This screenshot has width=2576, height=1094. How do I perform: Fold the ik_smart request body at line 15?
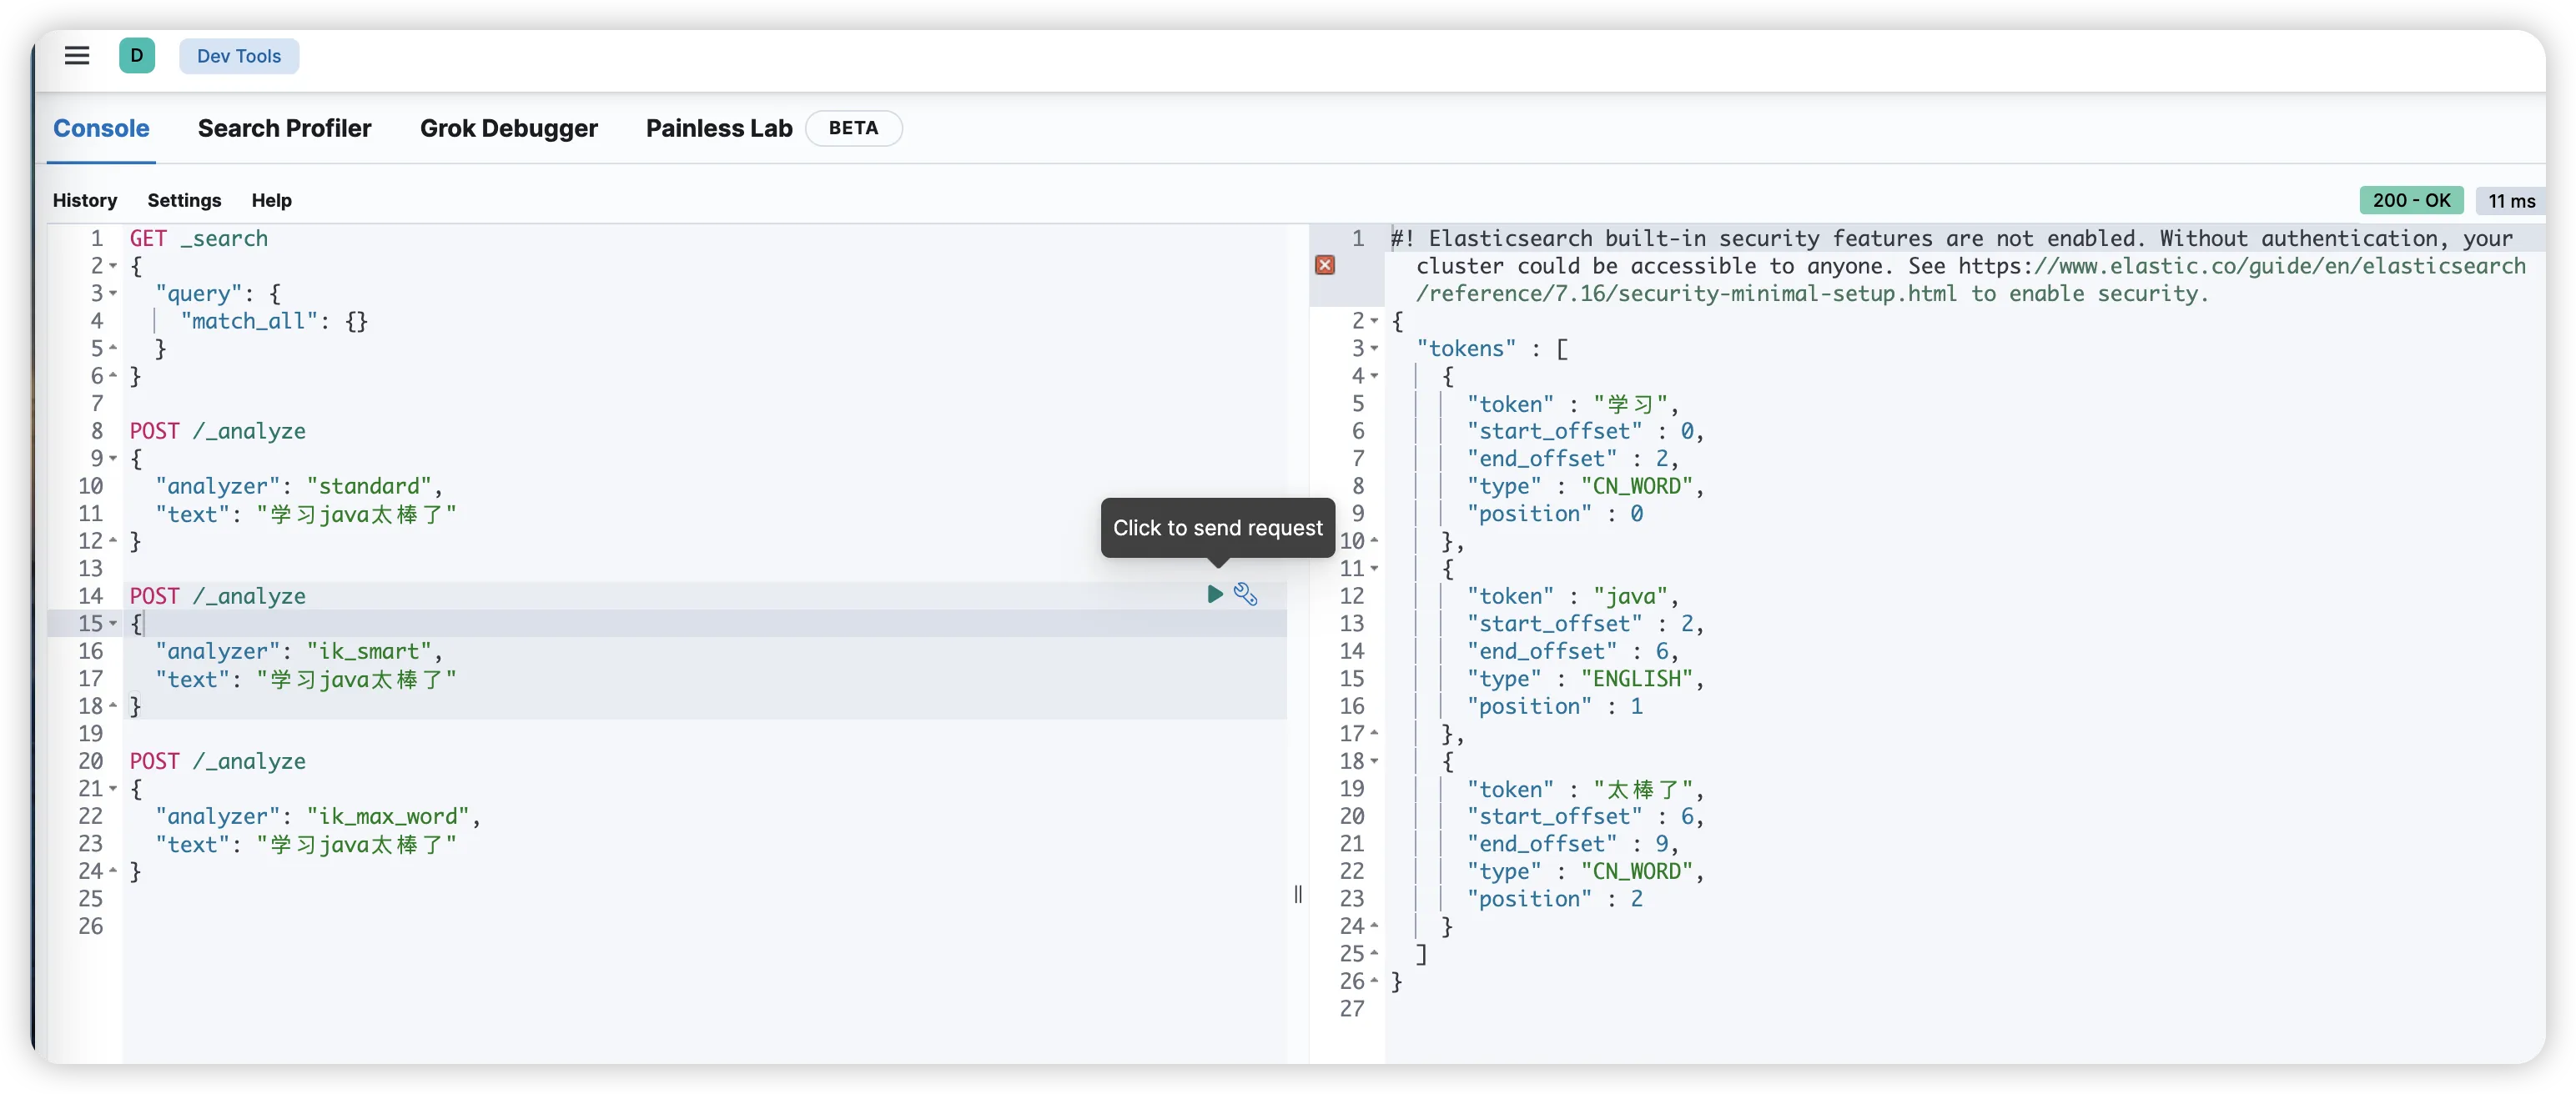coord(113,624)
